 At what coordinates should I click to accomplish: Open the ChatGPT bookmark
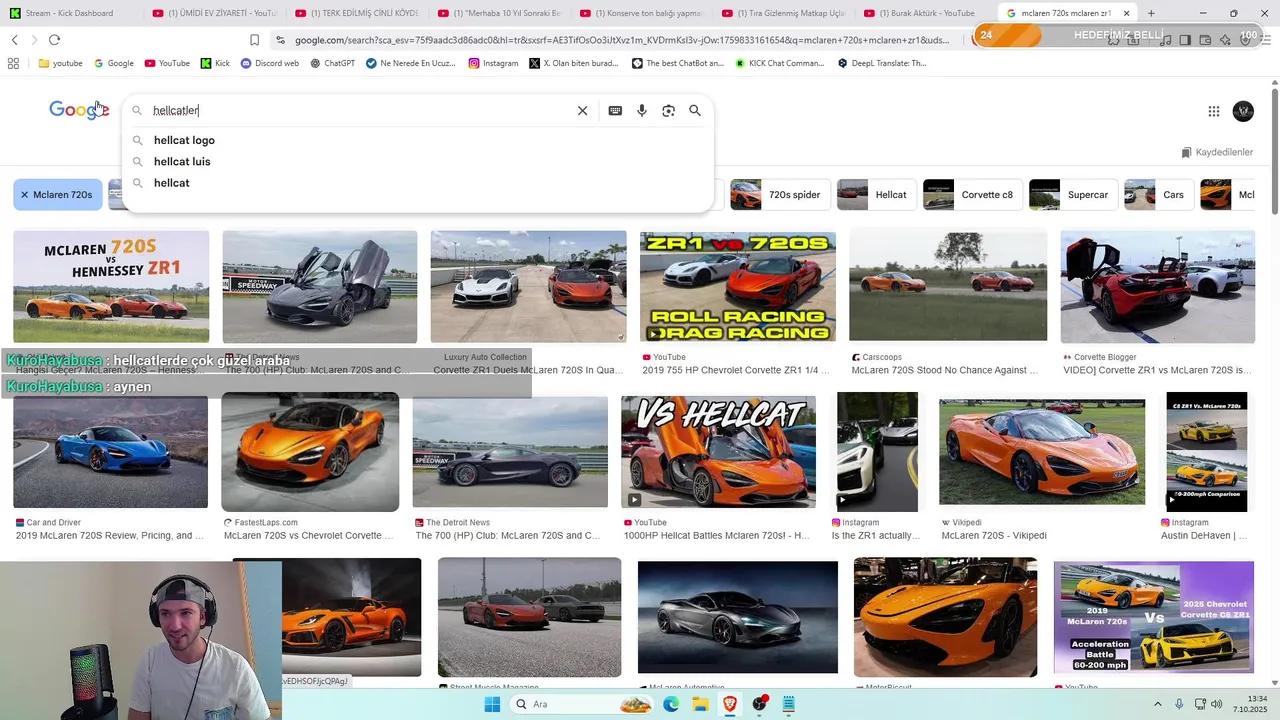coord(332,63)
